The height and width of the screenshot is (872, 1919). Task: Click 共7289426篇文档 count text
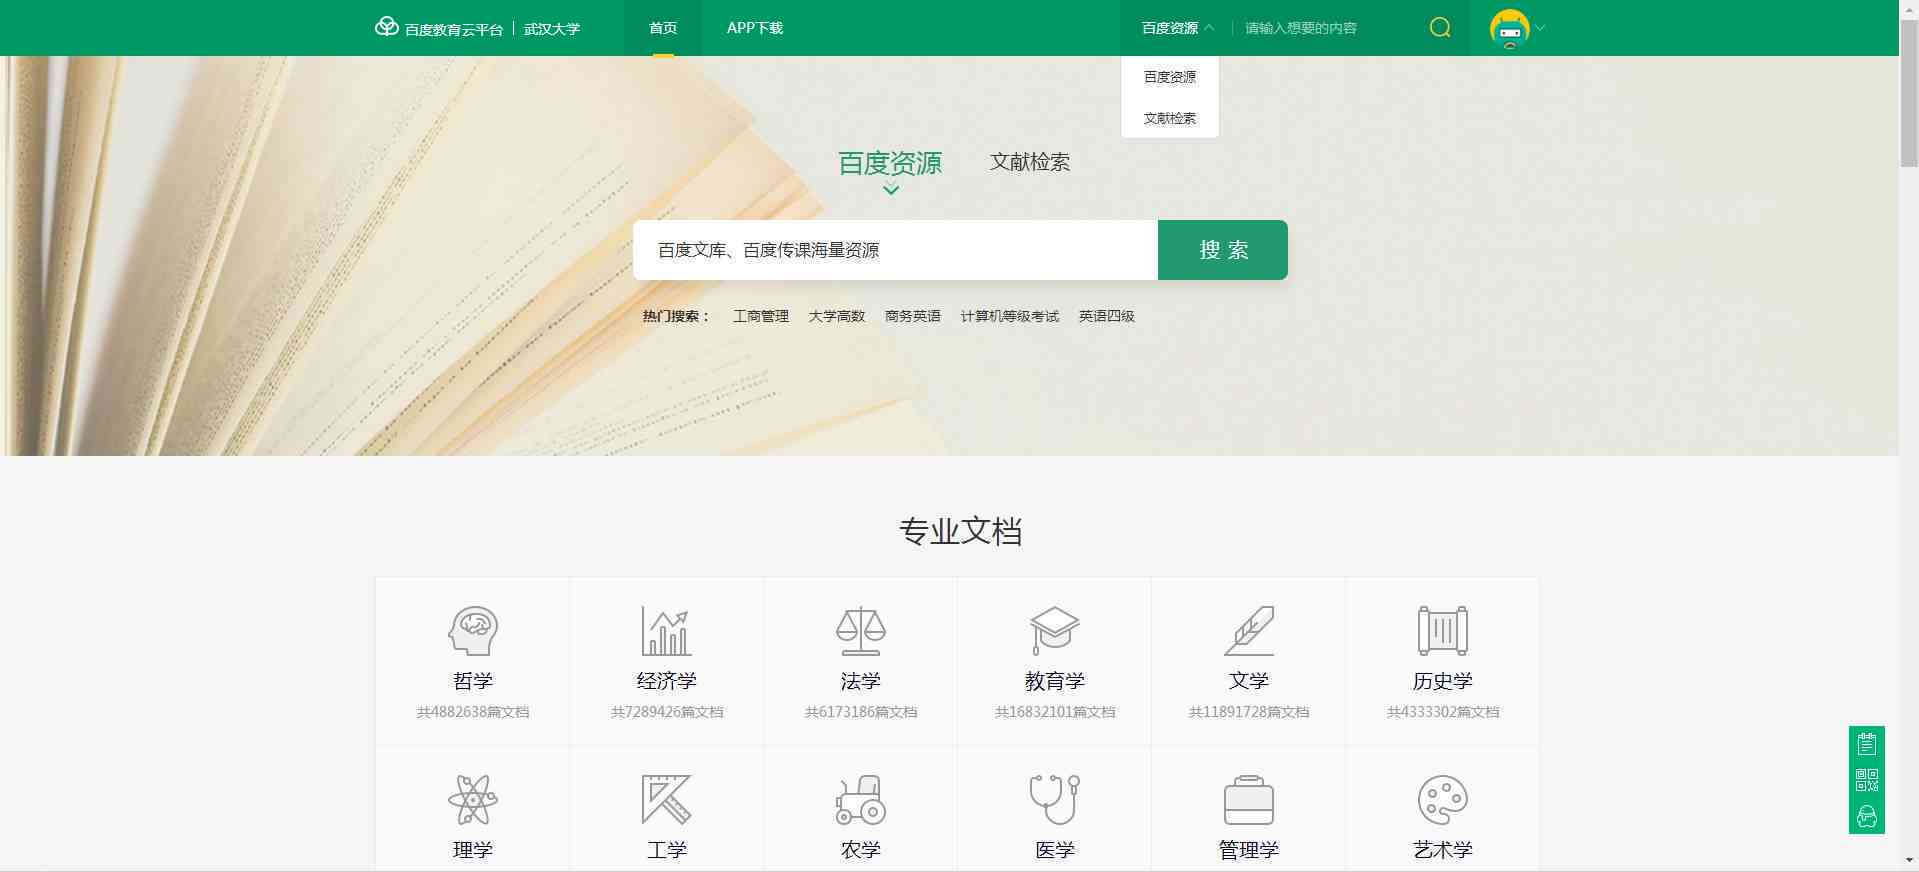(666, 712)
